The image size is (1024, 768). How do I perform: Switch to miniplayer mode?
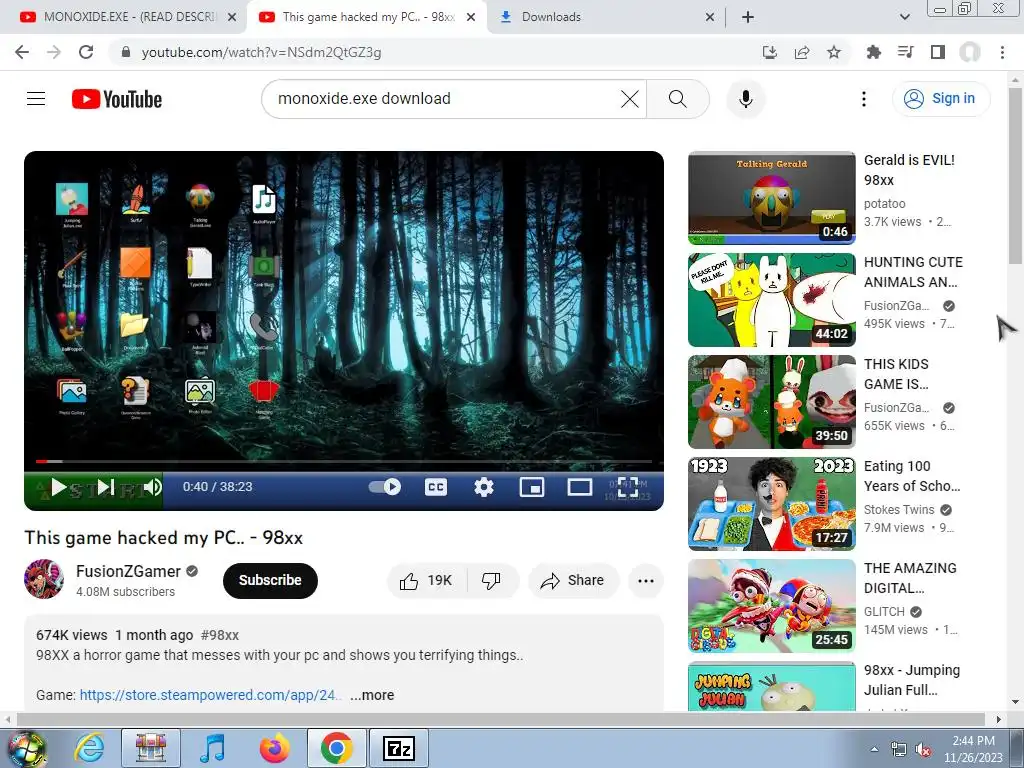click(532, 487)
